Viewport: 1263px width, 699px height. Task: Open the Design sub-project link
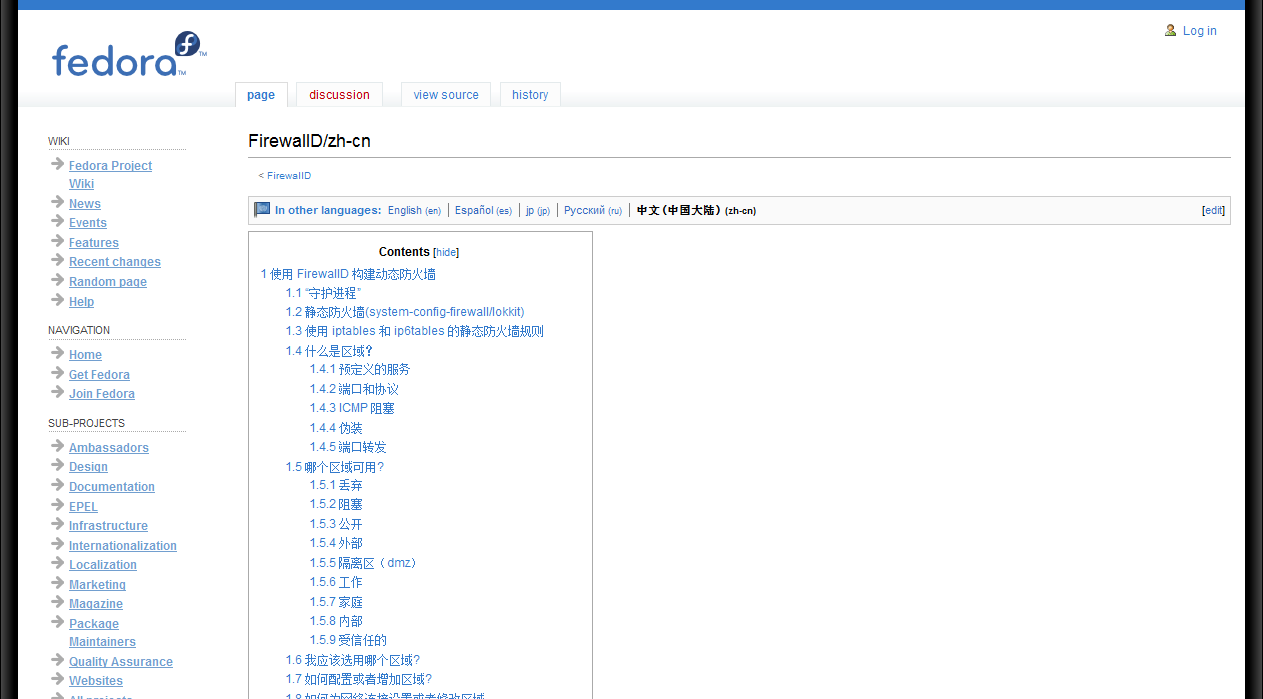point(88,467)
